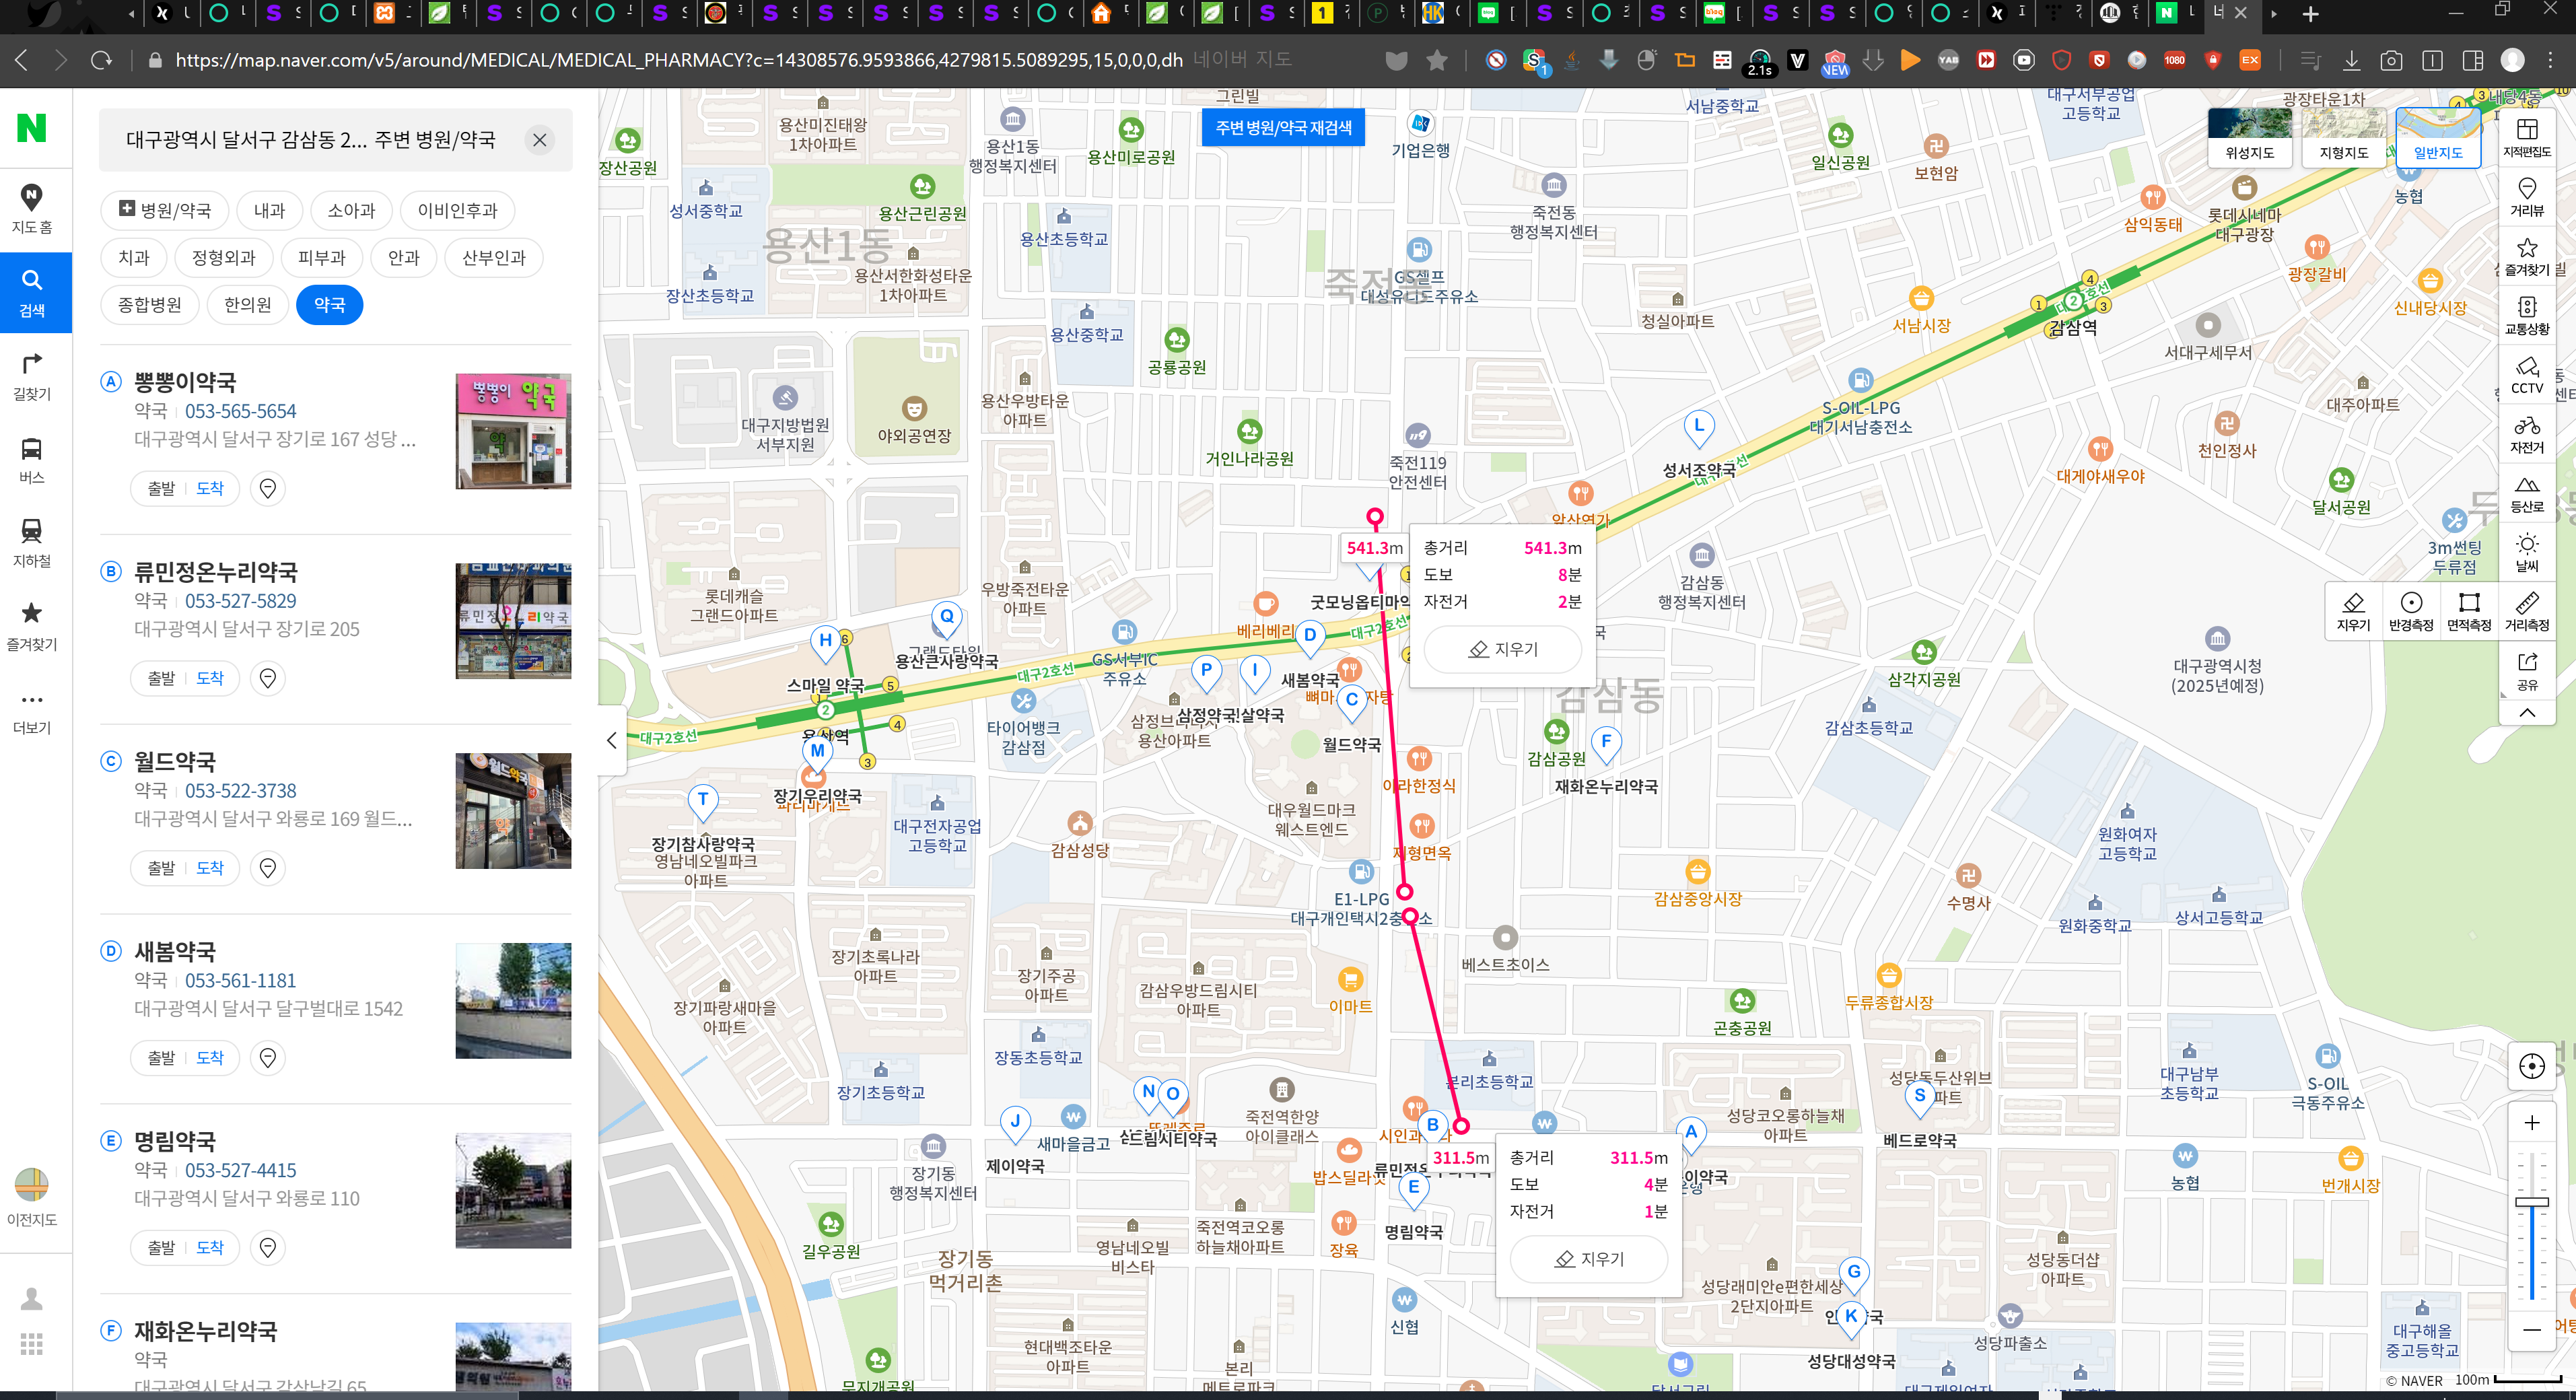Toggle 등산로 hiking trail layer
Image resolution: width=2576 pixels, height=1400 pixels.
[2527, 494]
